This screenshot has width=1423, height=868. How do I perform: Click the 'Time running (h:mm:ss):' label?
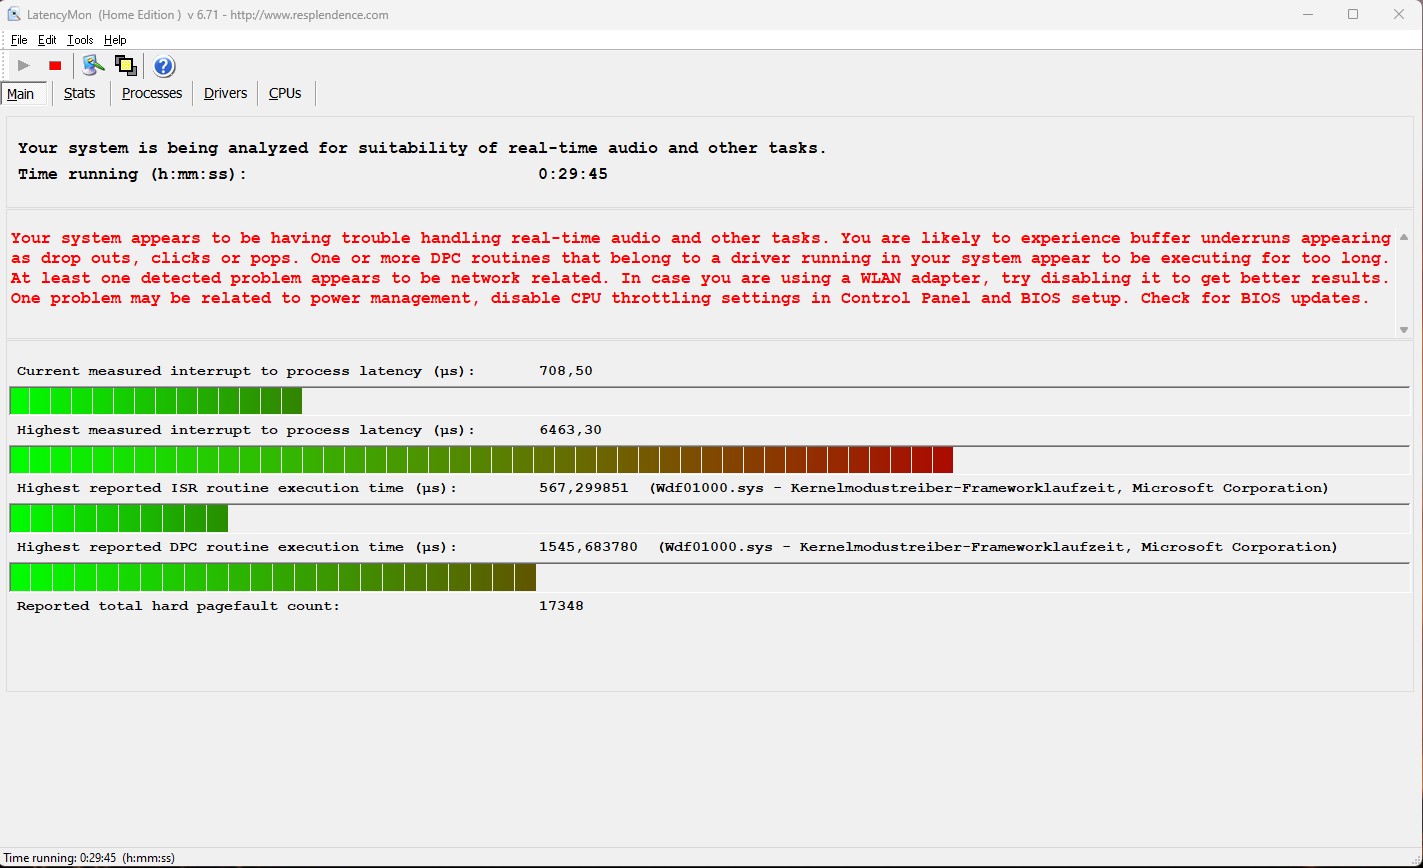(x=132, y=174)
